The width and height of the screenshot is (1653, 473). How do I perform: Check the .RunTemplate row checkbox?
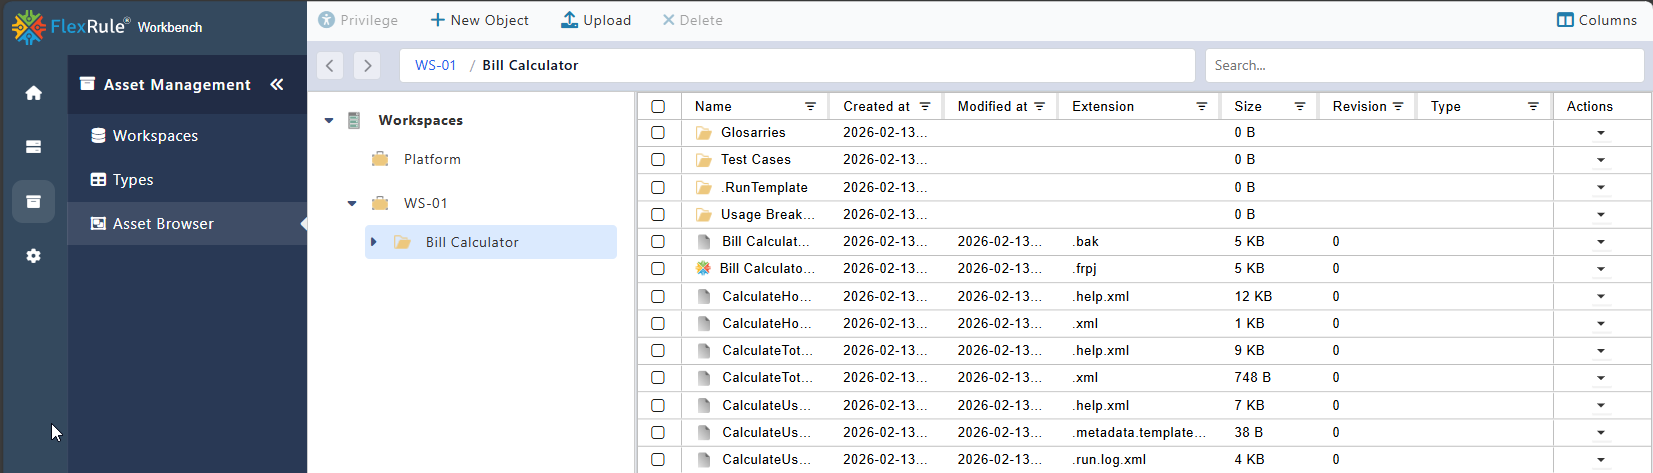point(658,187)
